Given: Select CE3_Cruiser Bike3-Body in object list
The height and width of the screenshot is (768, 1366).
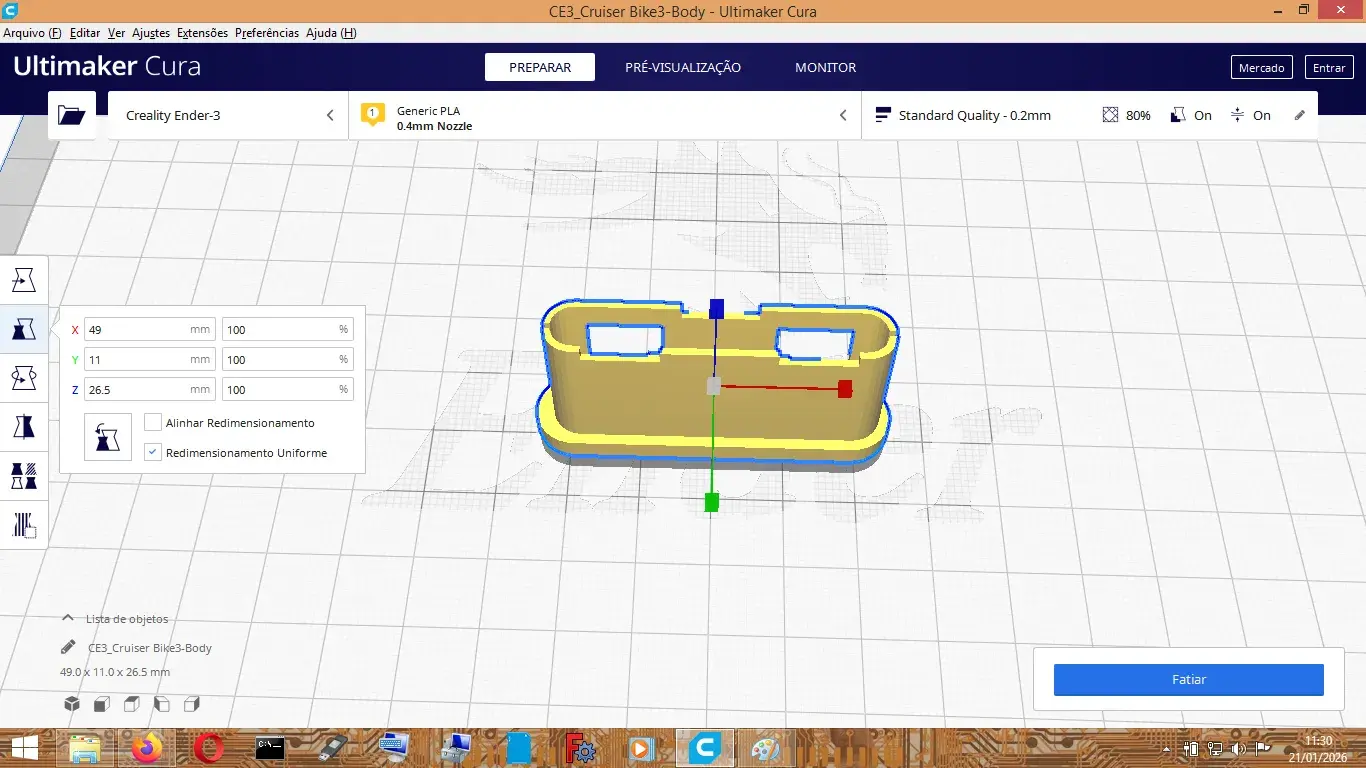Looking at the screenshot, I should click(150, 648).
